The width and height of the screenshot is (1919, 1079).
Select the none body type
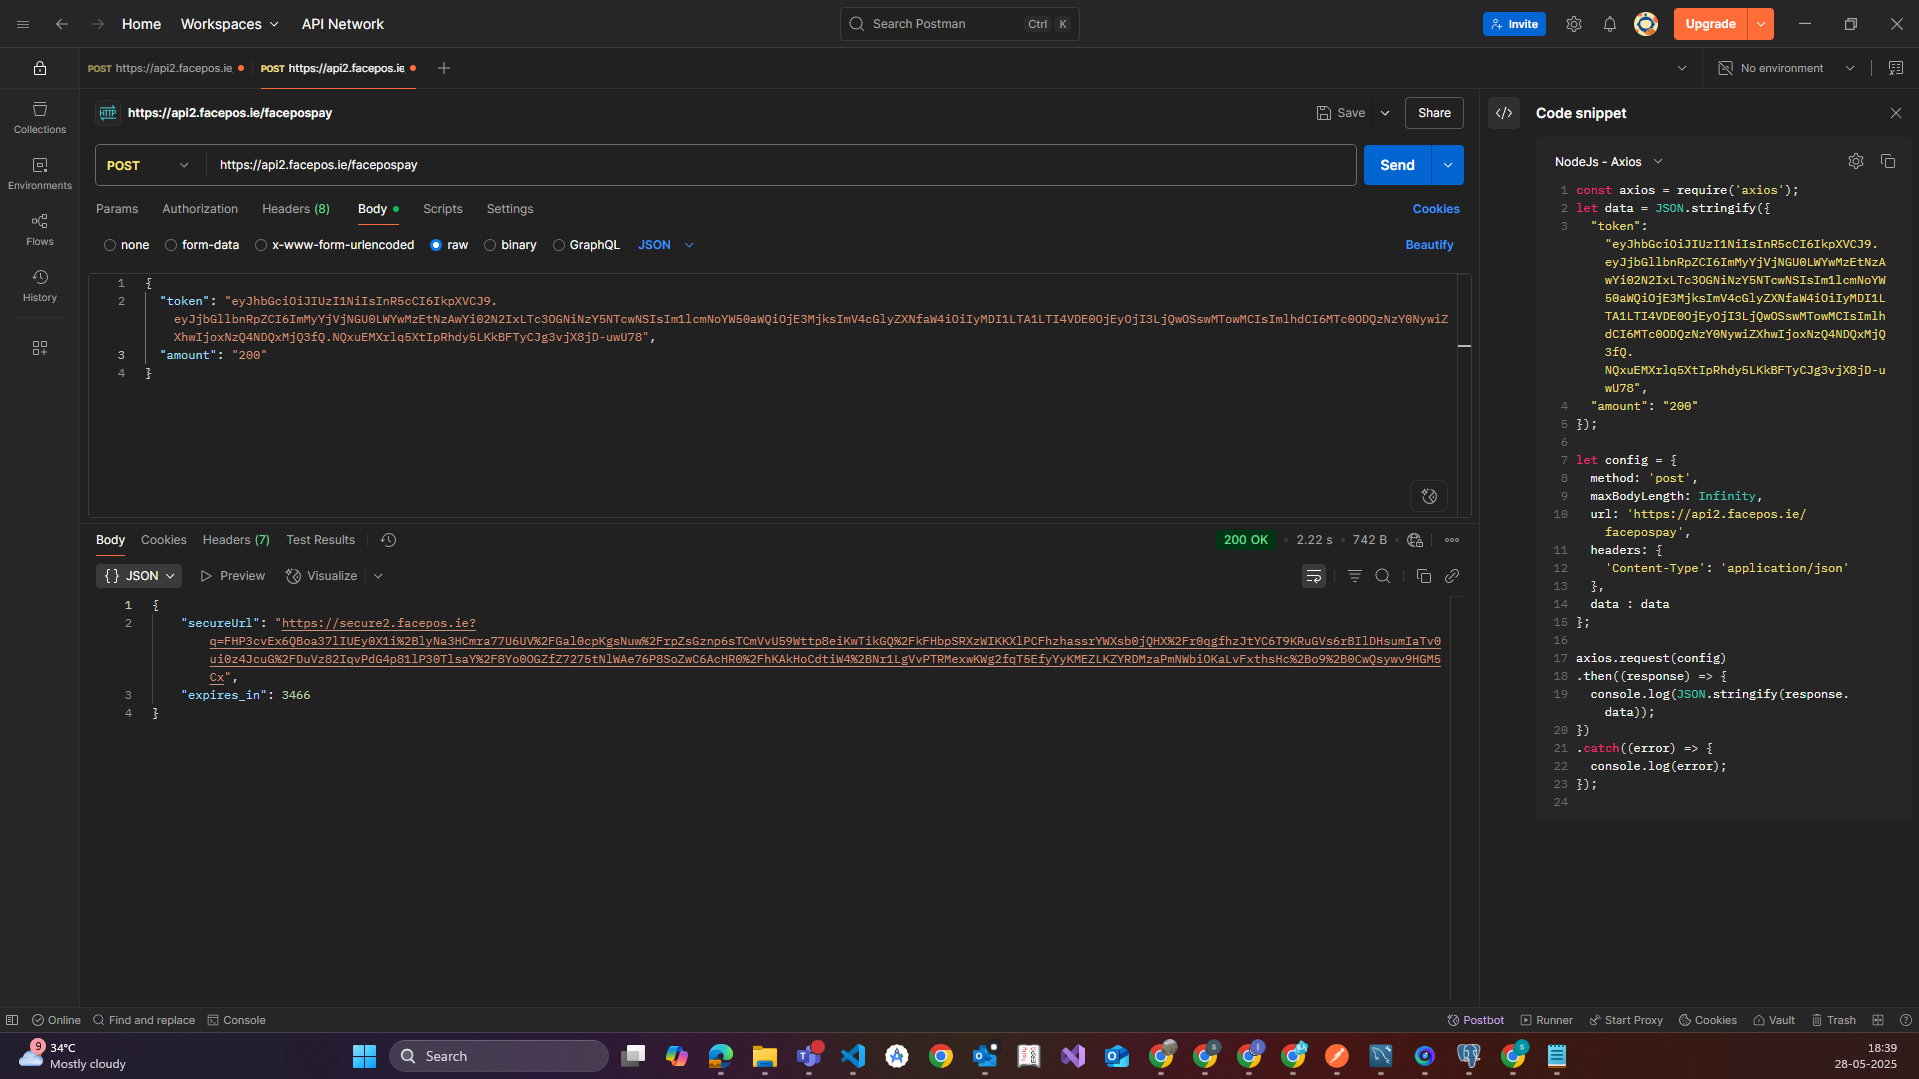tap(126, 245)
